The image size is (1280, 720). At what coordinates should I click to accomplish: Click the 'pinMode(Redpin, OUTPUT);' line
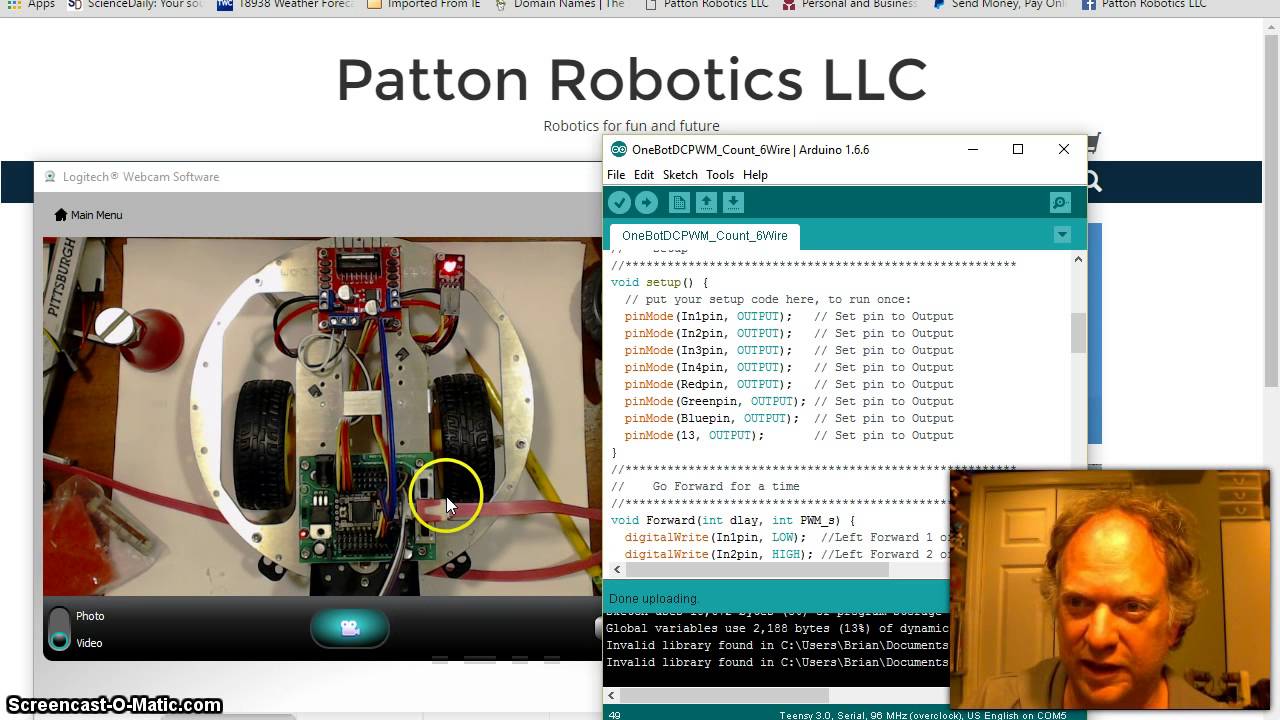[708, 385]
